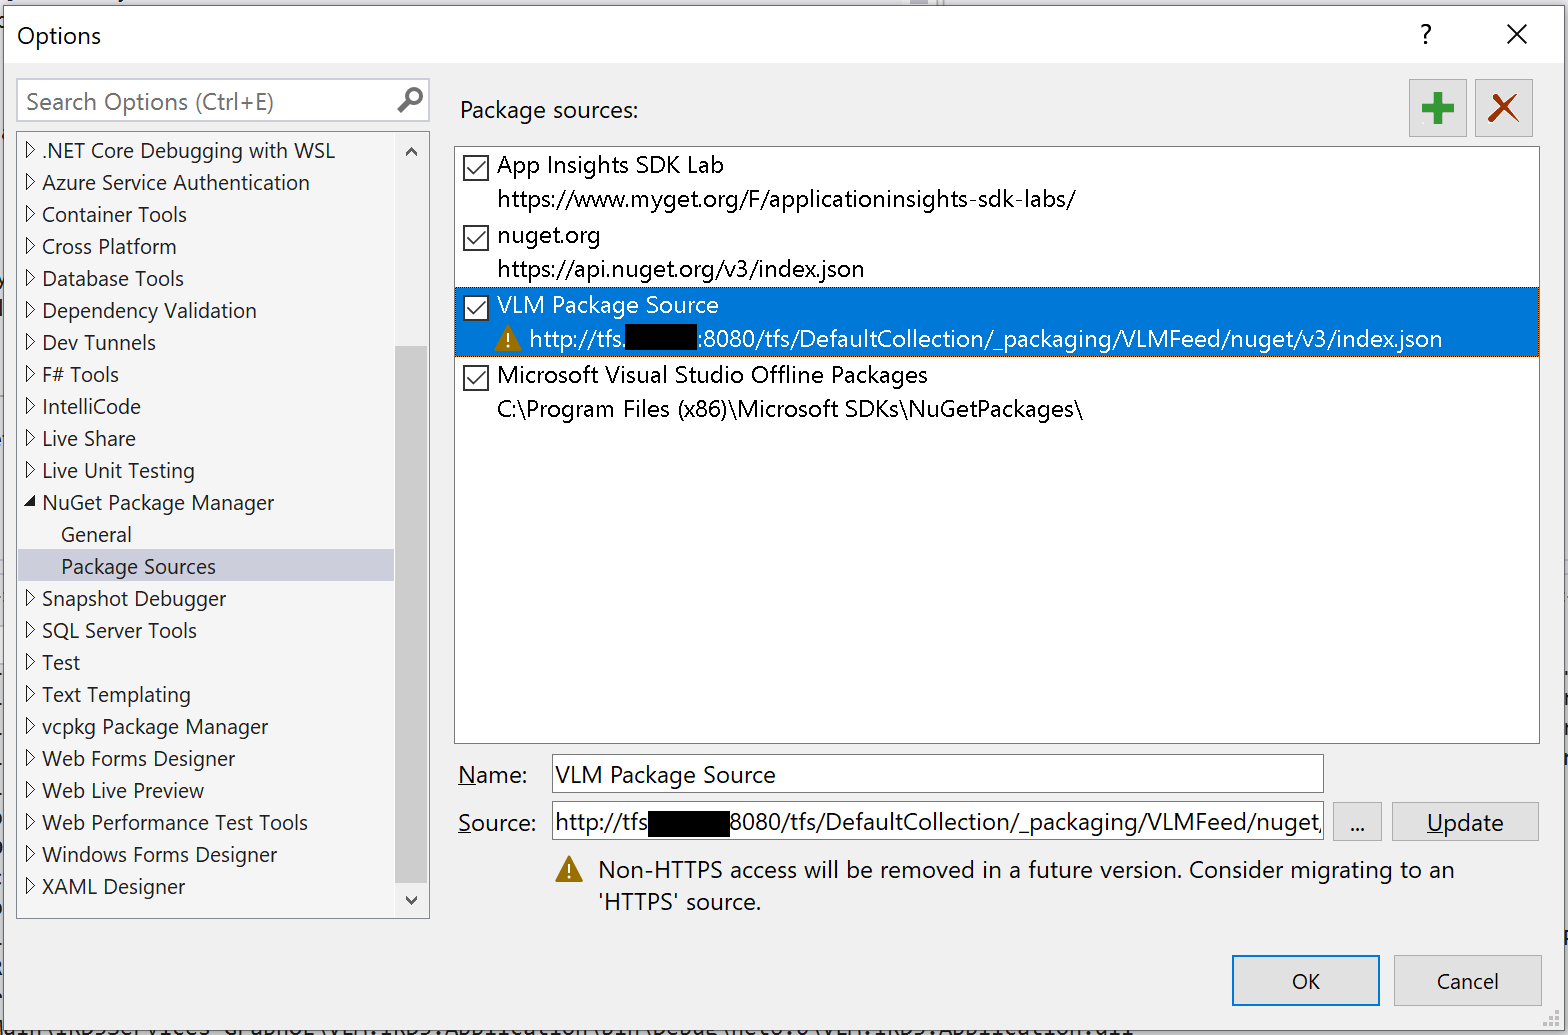The width and height of the screenshot is (1568, 1035).
Task: Select the nuget.org source row
Action: click(x=997, y=252)
